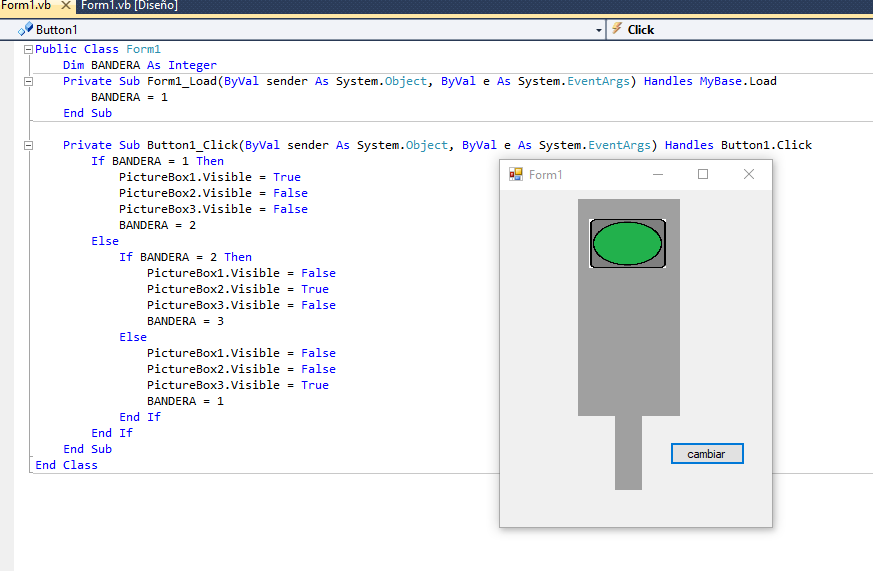Click 'PictureBox3.Visible = True' line

[x=238, y=385]
